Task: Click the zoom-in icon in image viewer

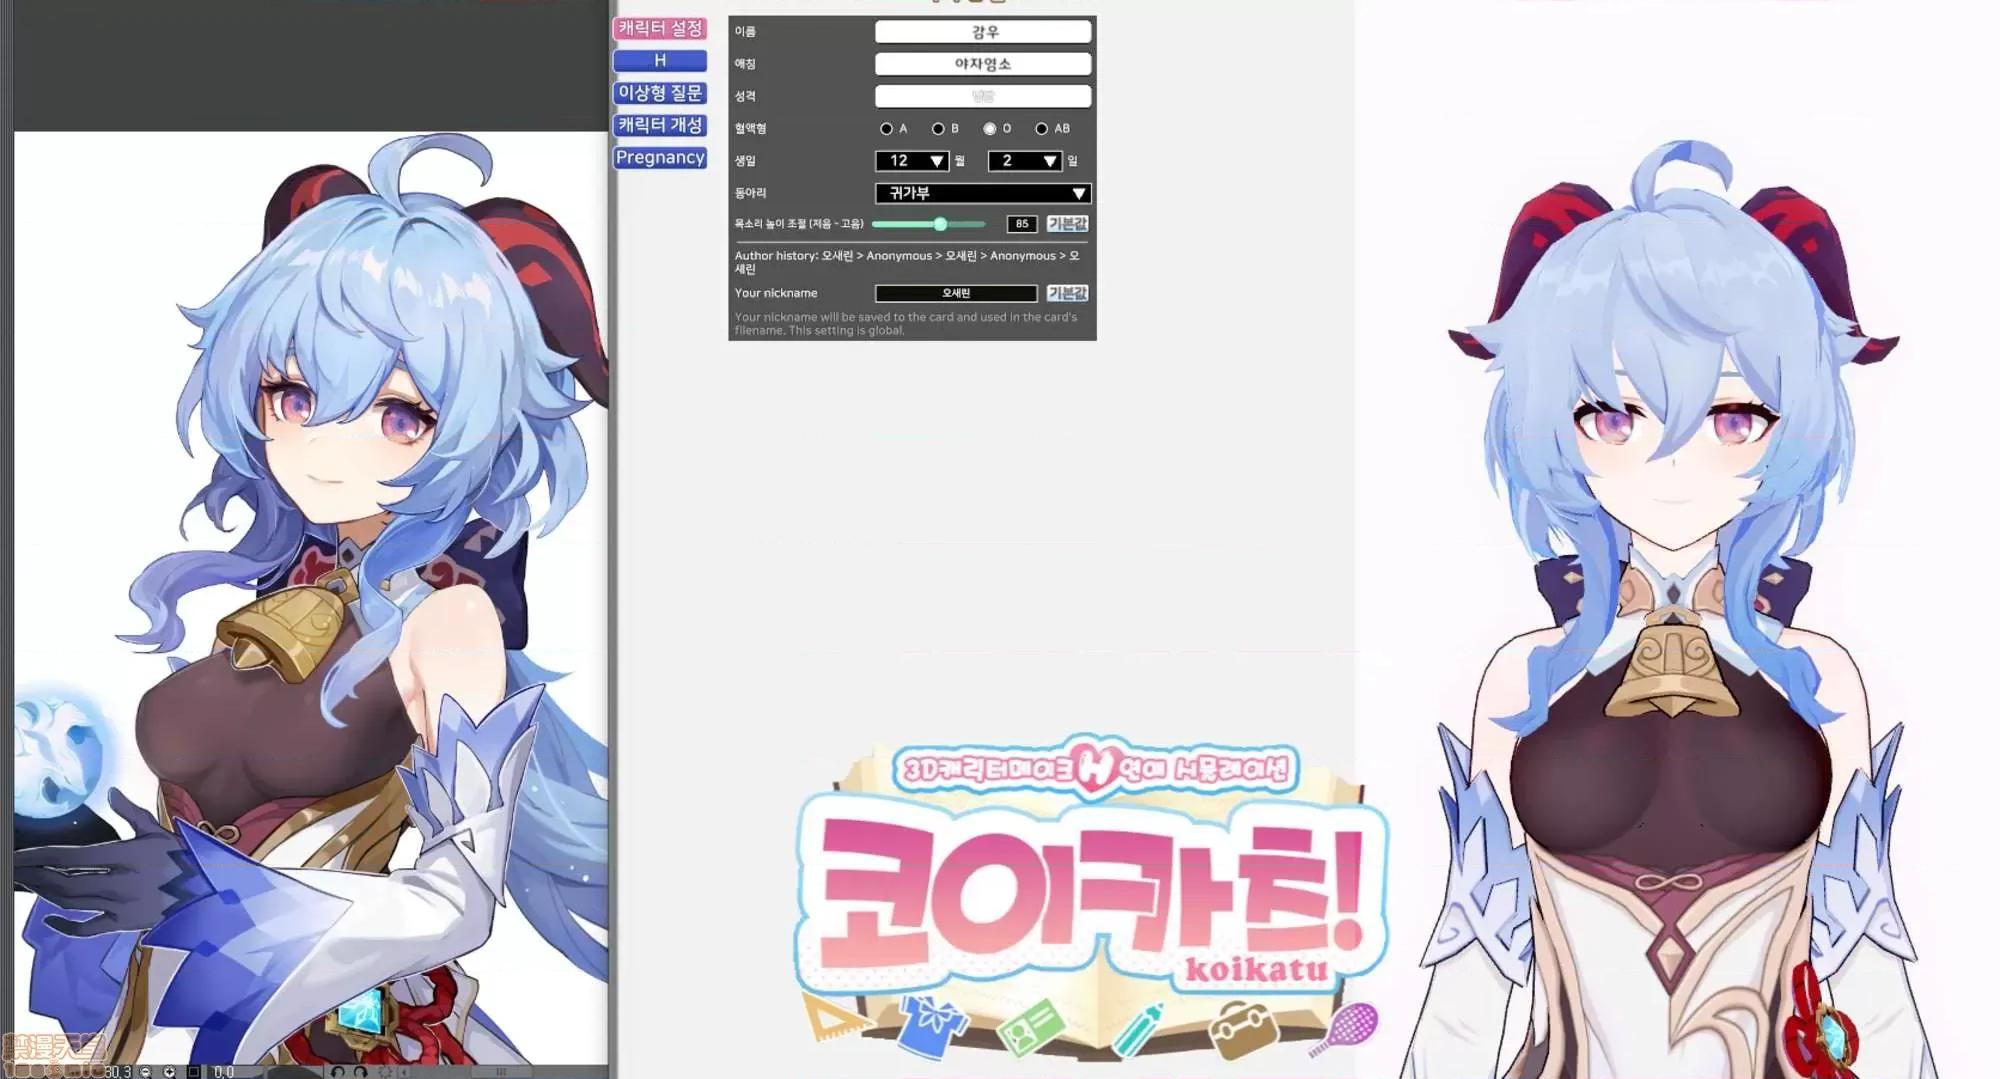Action: pyautogui.click(x=169, y=1071)
